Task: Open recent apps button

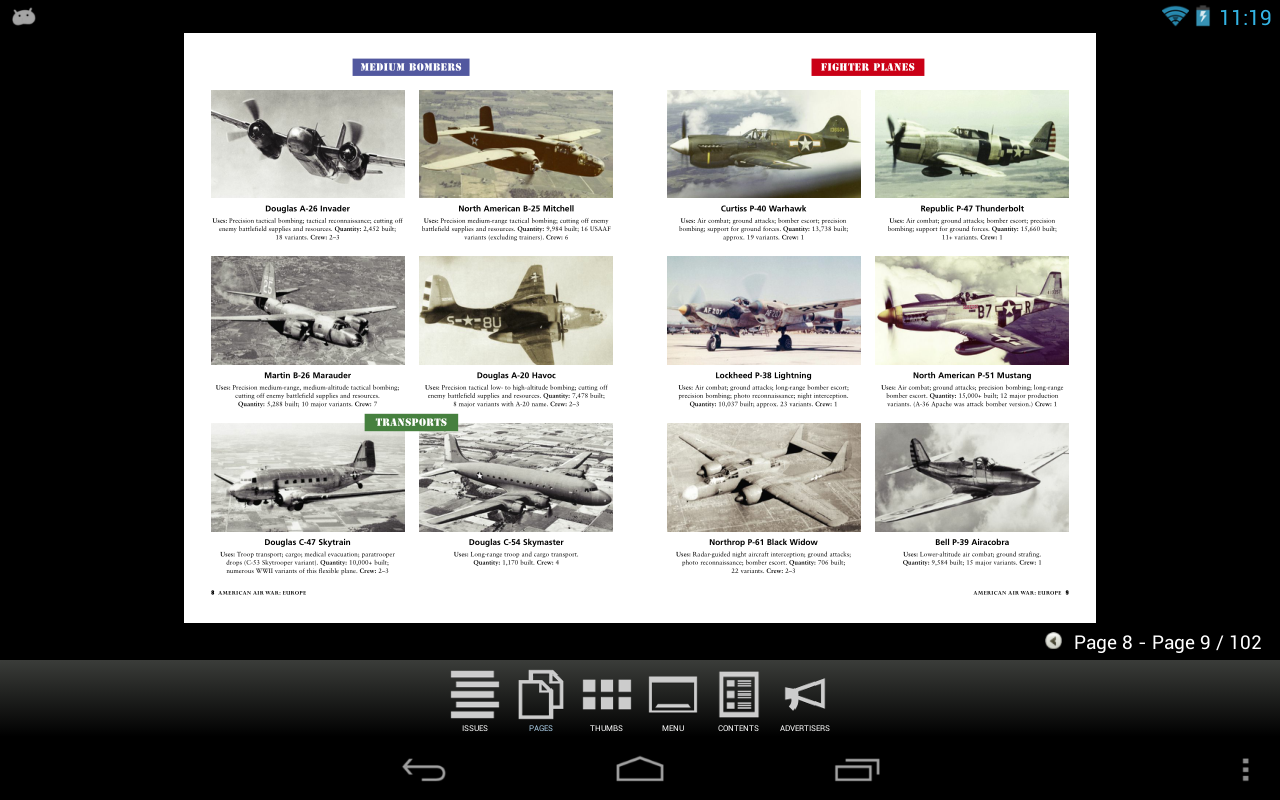Action: click(857, 769)
